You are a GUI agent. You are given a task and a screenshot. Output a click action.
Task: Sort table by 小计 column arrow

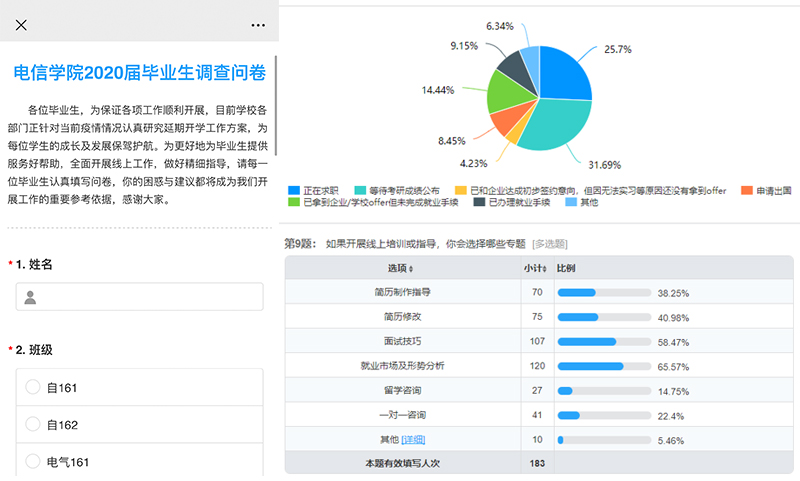(x=543, y=269)
